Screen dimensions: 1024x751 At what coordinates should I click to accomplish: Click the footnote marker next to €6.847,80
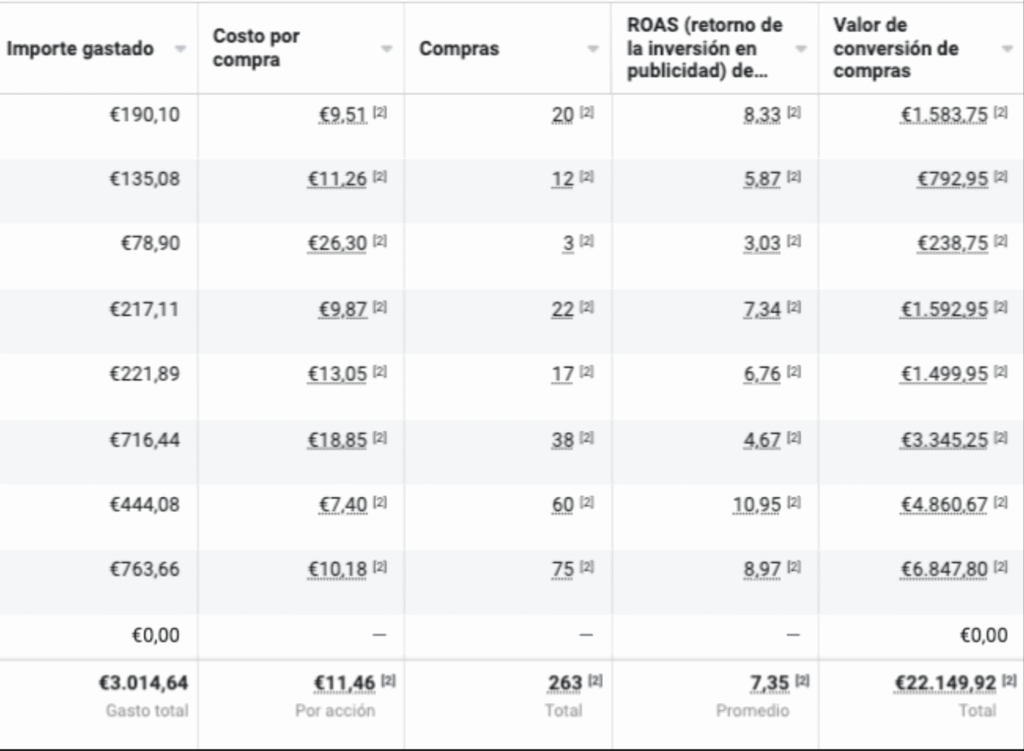[1001, 569]
